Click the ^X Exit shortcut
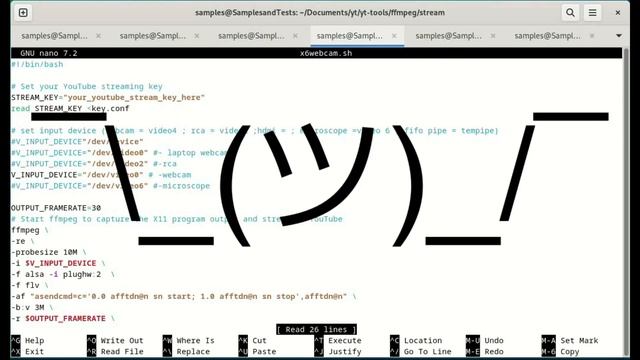The width and height of the screenshot is (640, 360). pyautogui.click(x=28, y=351)
